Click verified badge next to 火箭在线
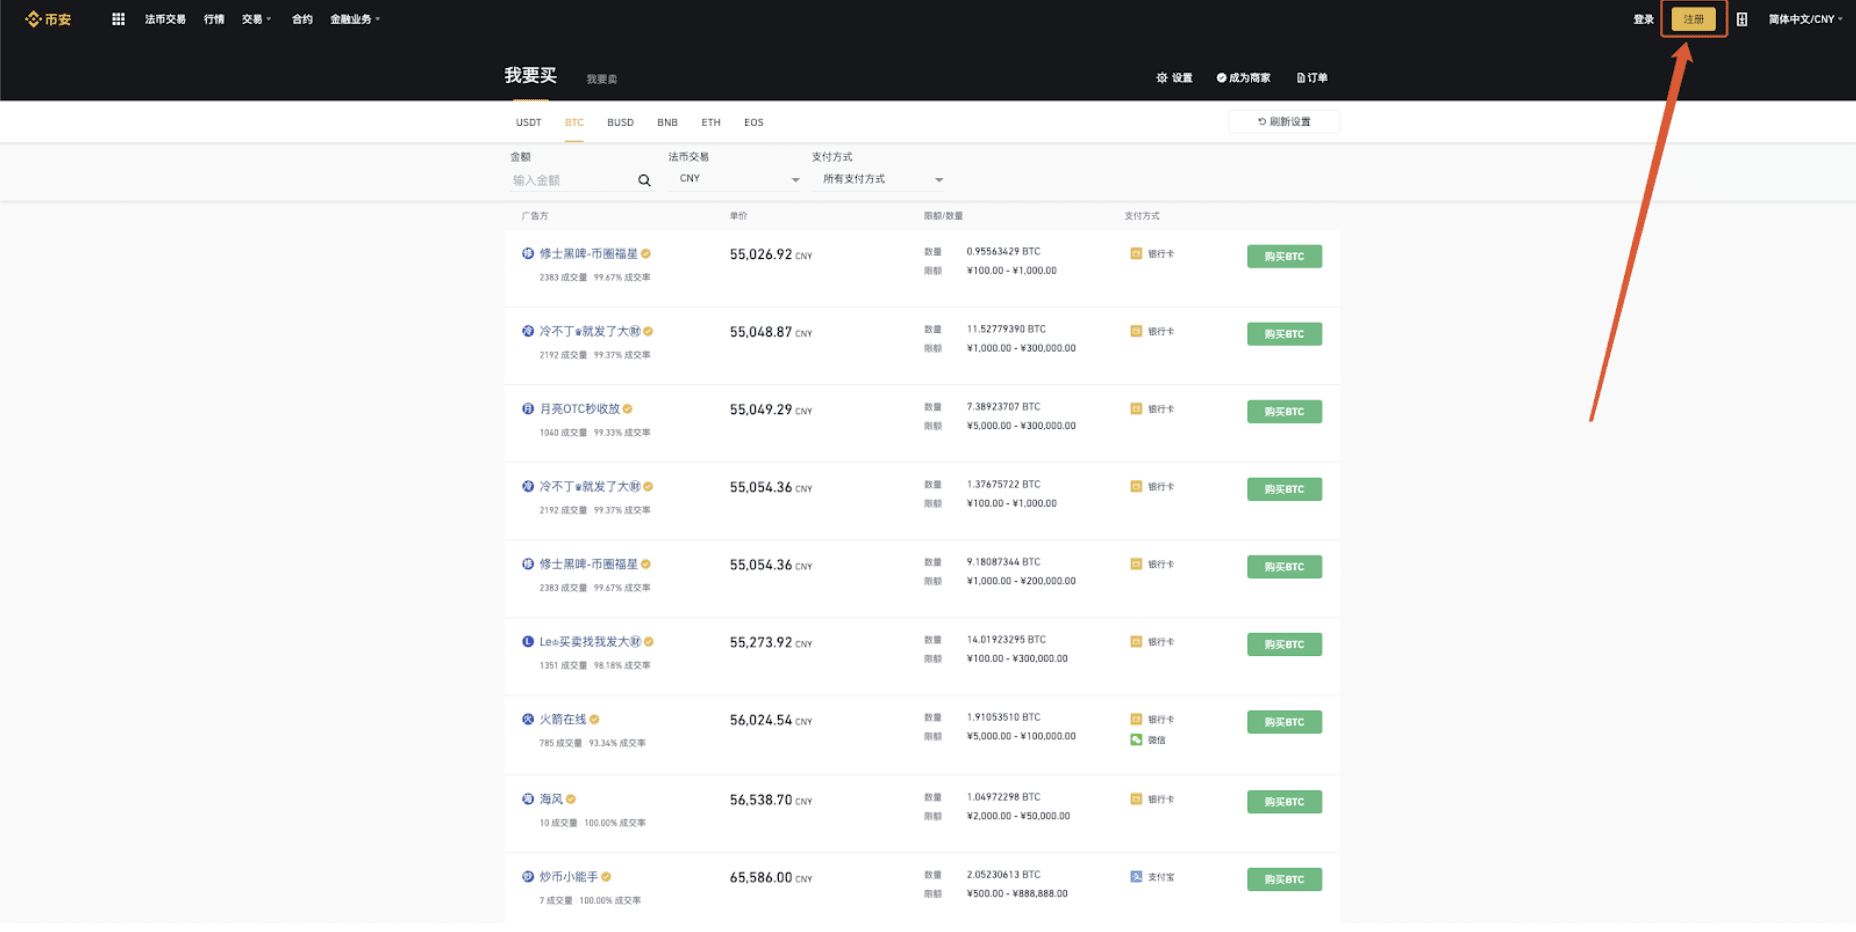 (594, 719)
